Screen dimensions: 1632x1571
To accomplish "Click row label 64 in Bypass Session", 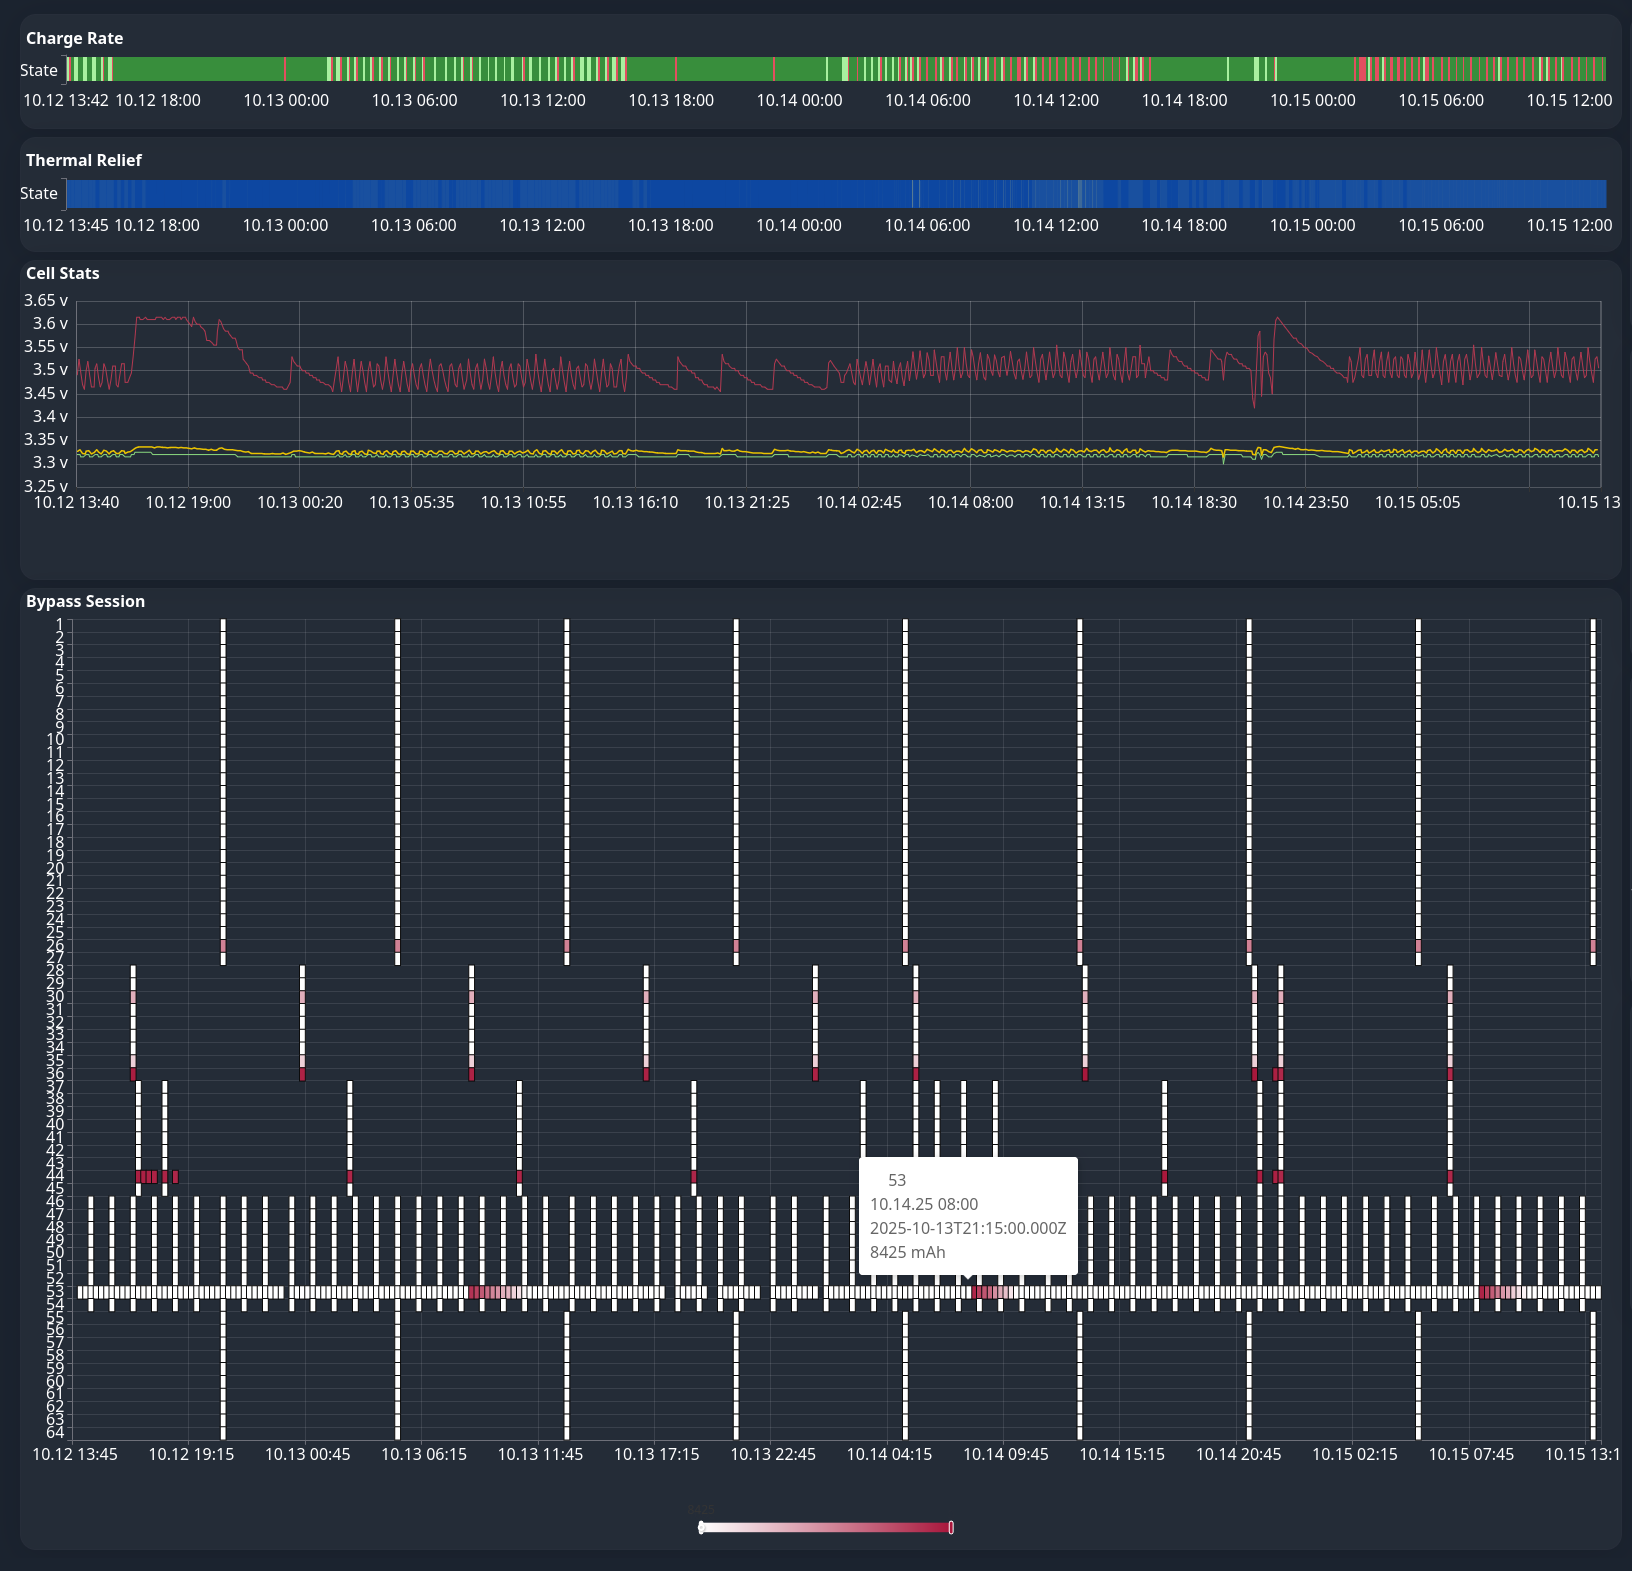I will click(55, 1433).
